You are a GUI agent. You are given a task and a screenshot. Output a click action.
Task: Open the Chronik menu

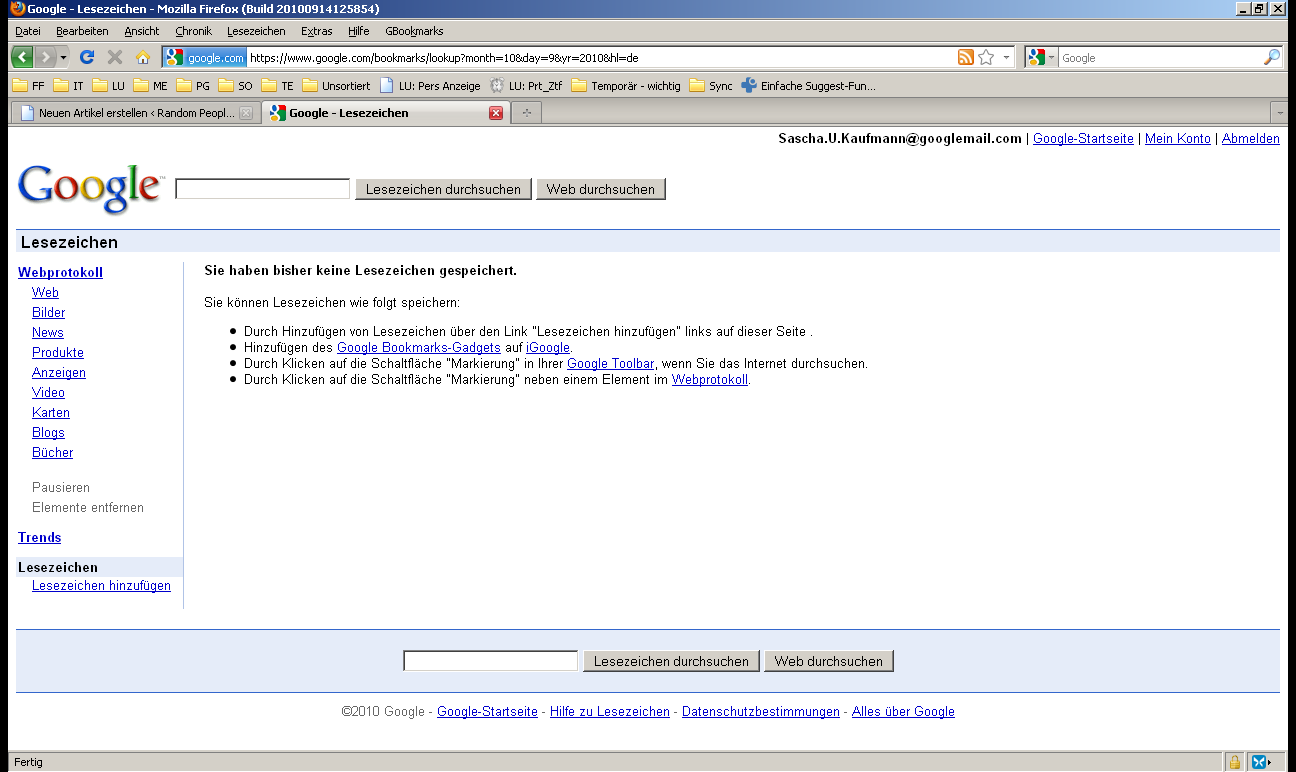194,31
